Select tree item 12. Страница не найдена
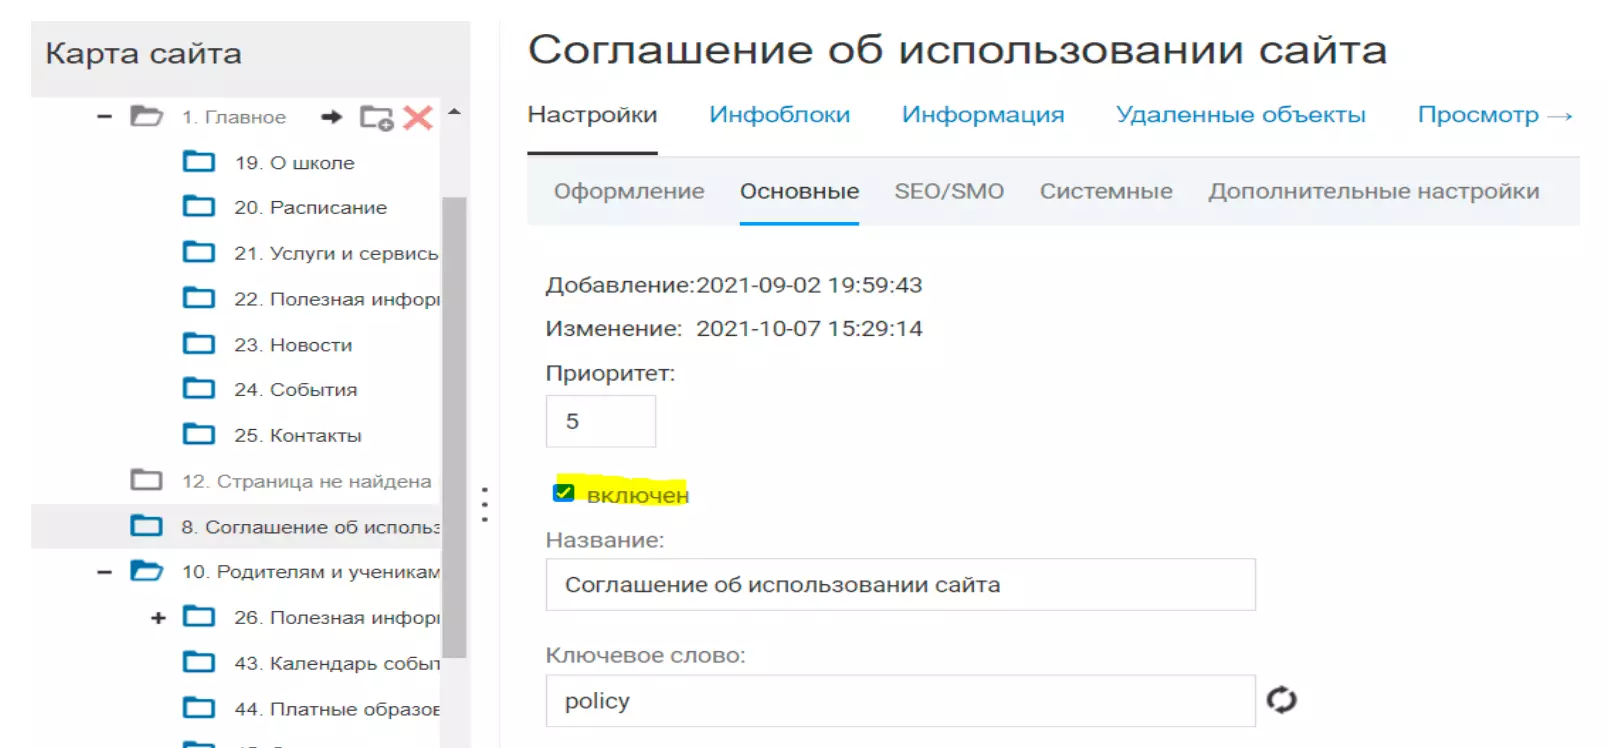Image resolution: width=1608 pixels, height=748 pixels. coord(307,481)
